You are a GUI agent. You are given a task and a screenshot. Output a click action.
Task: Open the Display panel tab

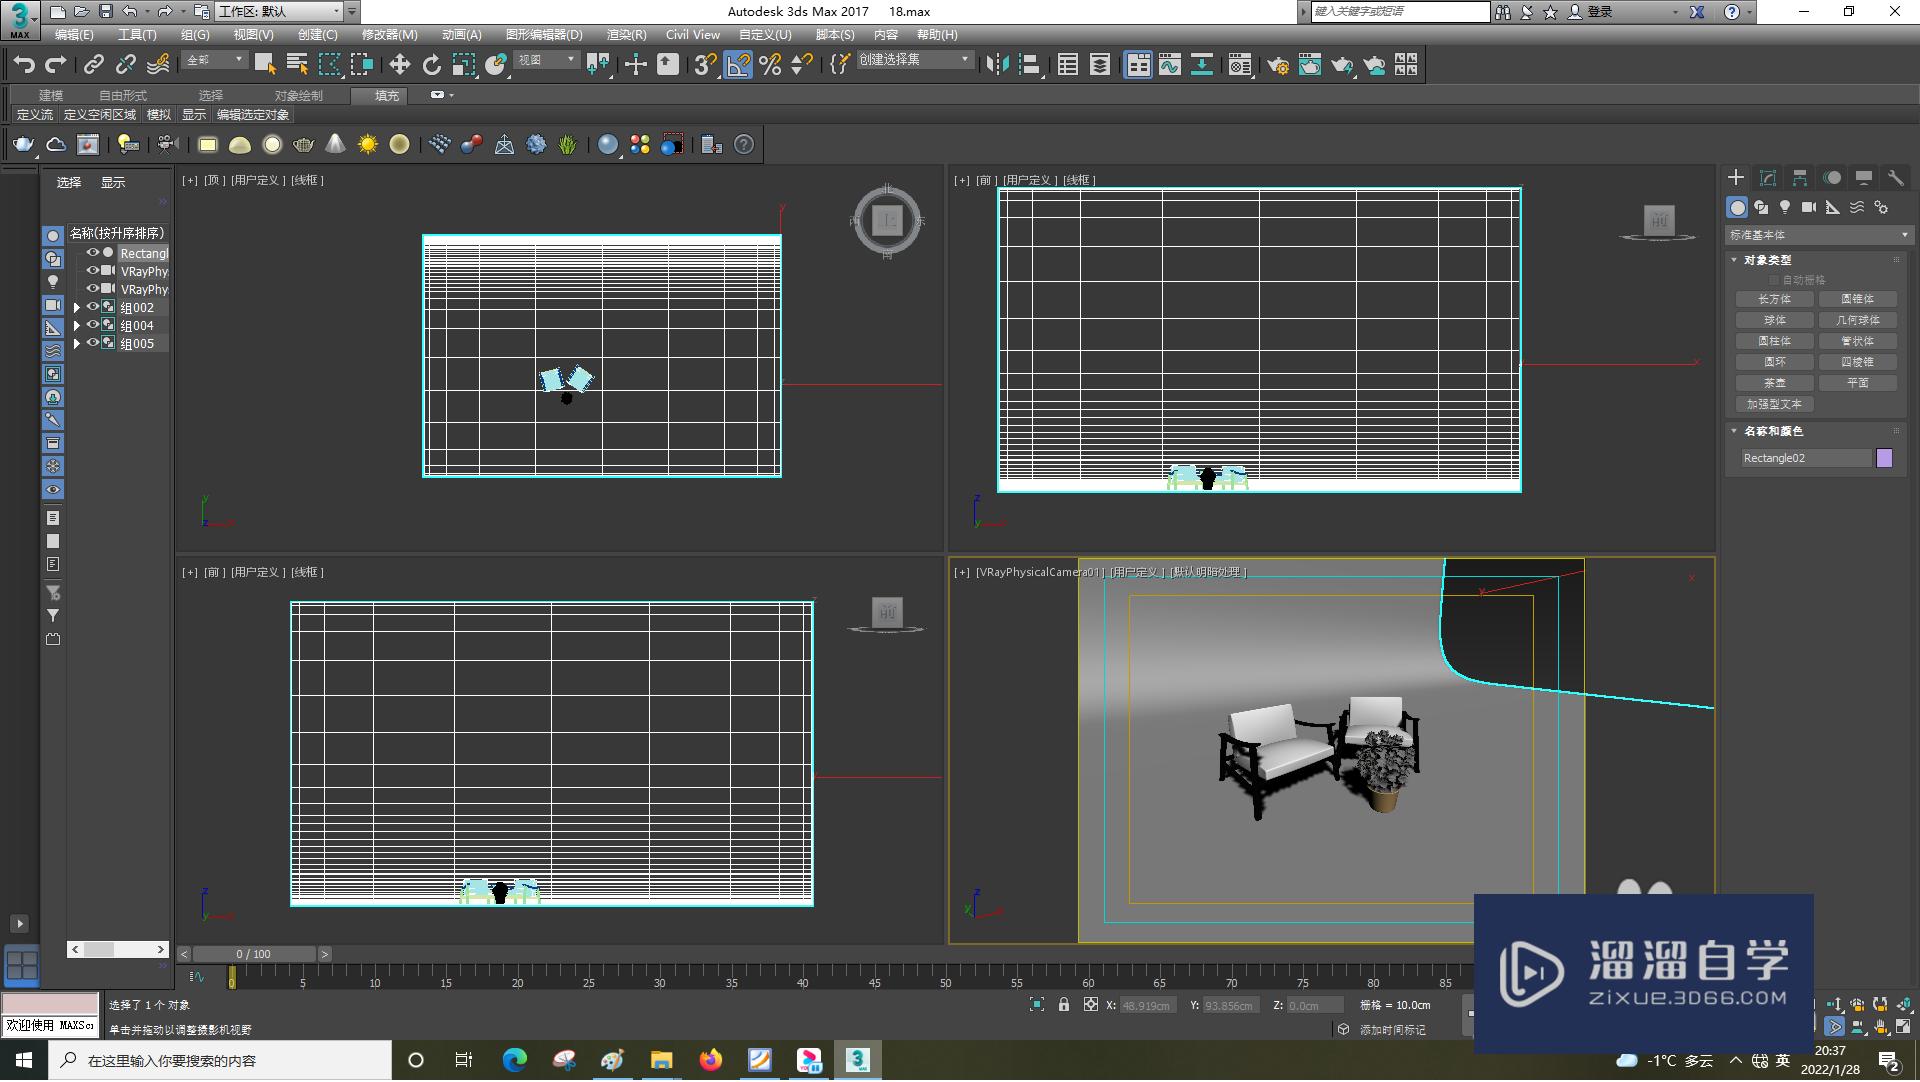(x=1864, y=177)
